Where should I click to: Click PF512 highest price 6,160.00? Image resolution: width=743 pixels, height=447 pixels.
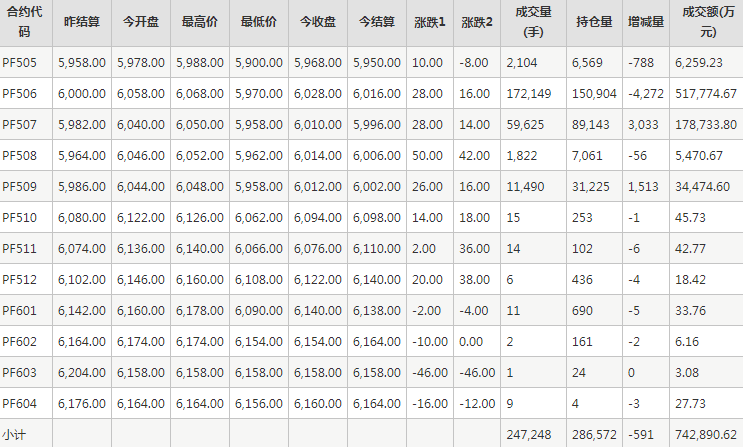[x=200, y=280]
